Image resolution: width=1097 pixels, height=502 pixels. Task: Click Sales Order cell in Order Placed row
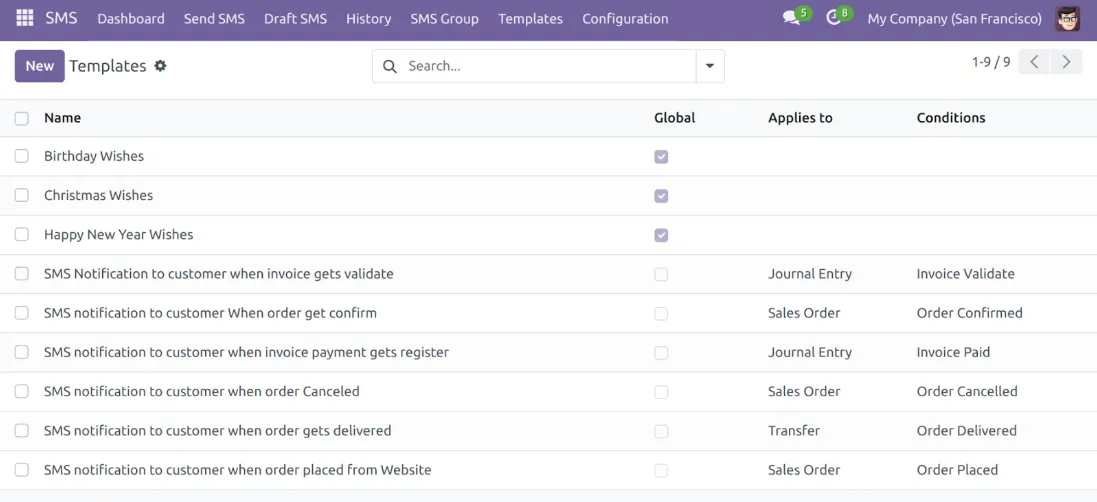coord(804,469)
